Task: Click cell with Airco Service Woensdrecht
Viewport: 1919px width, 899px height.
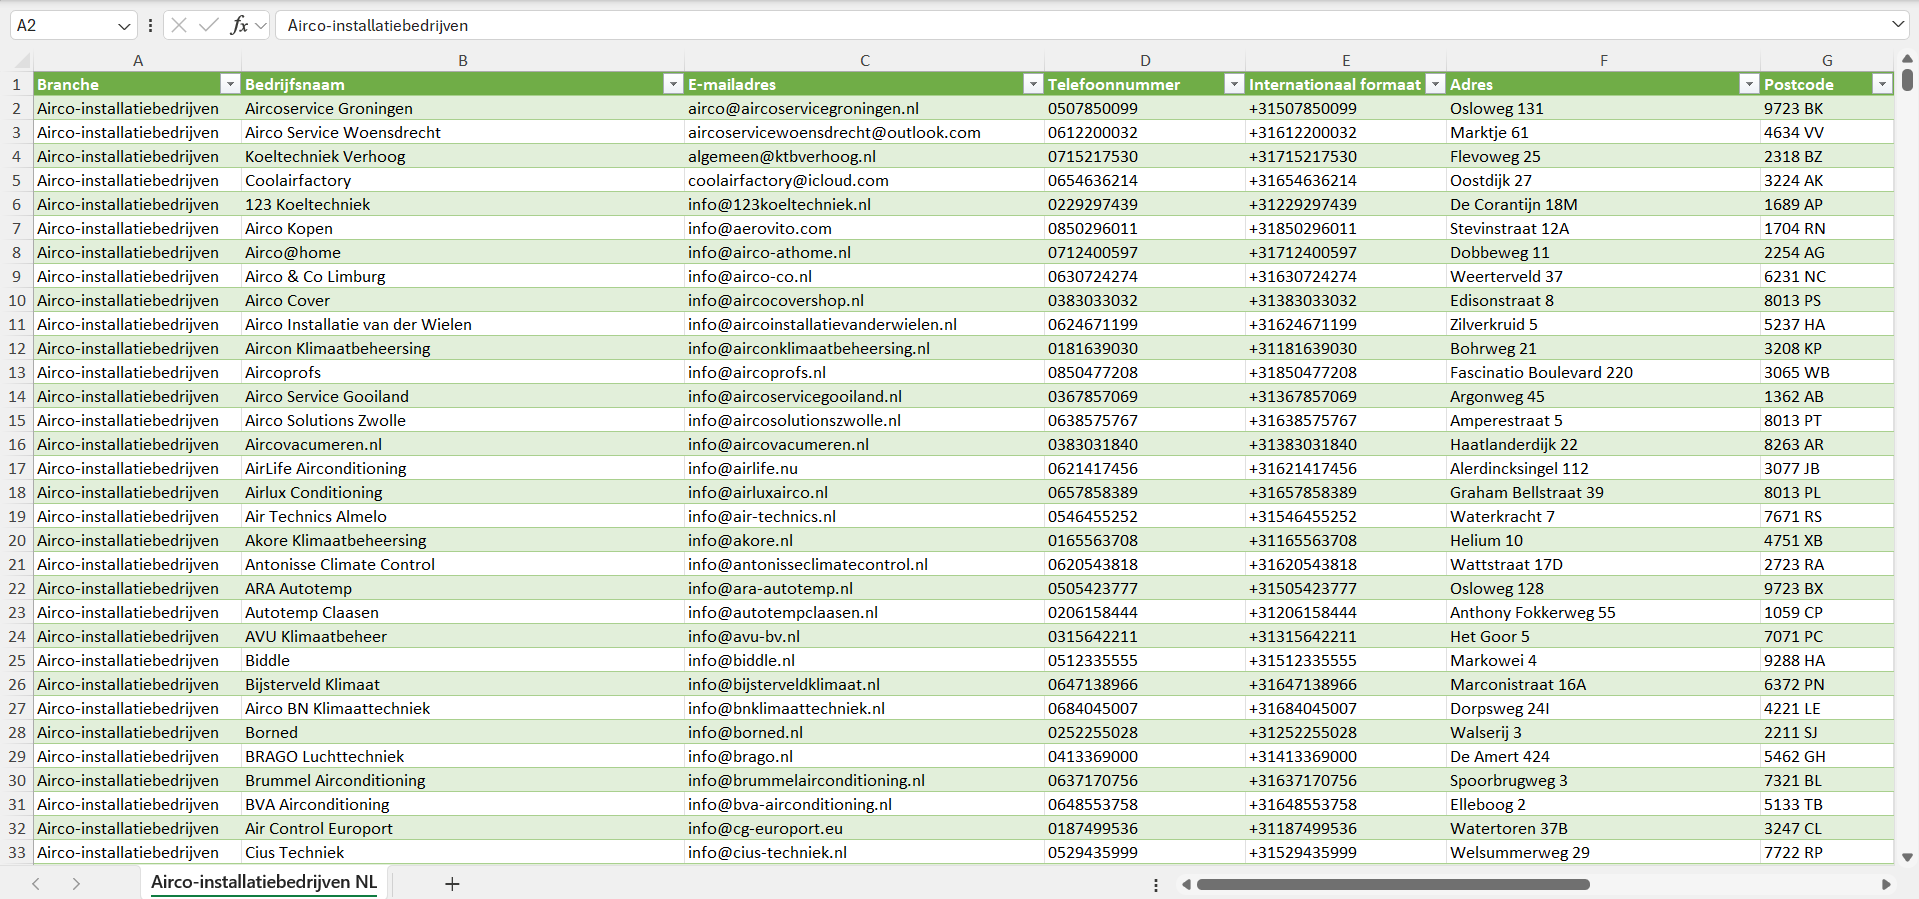Action: [x=343, y=132]
